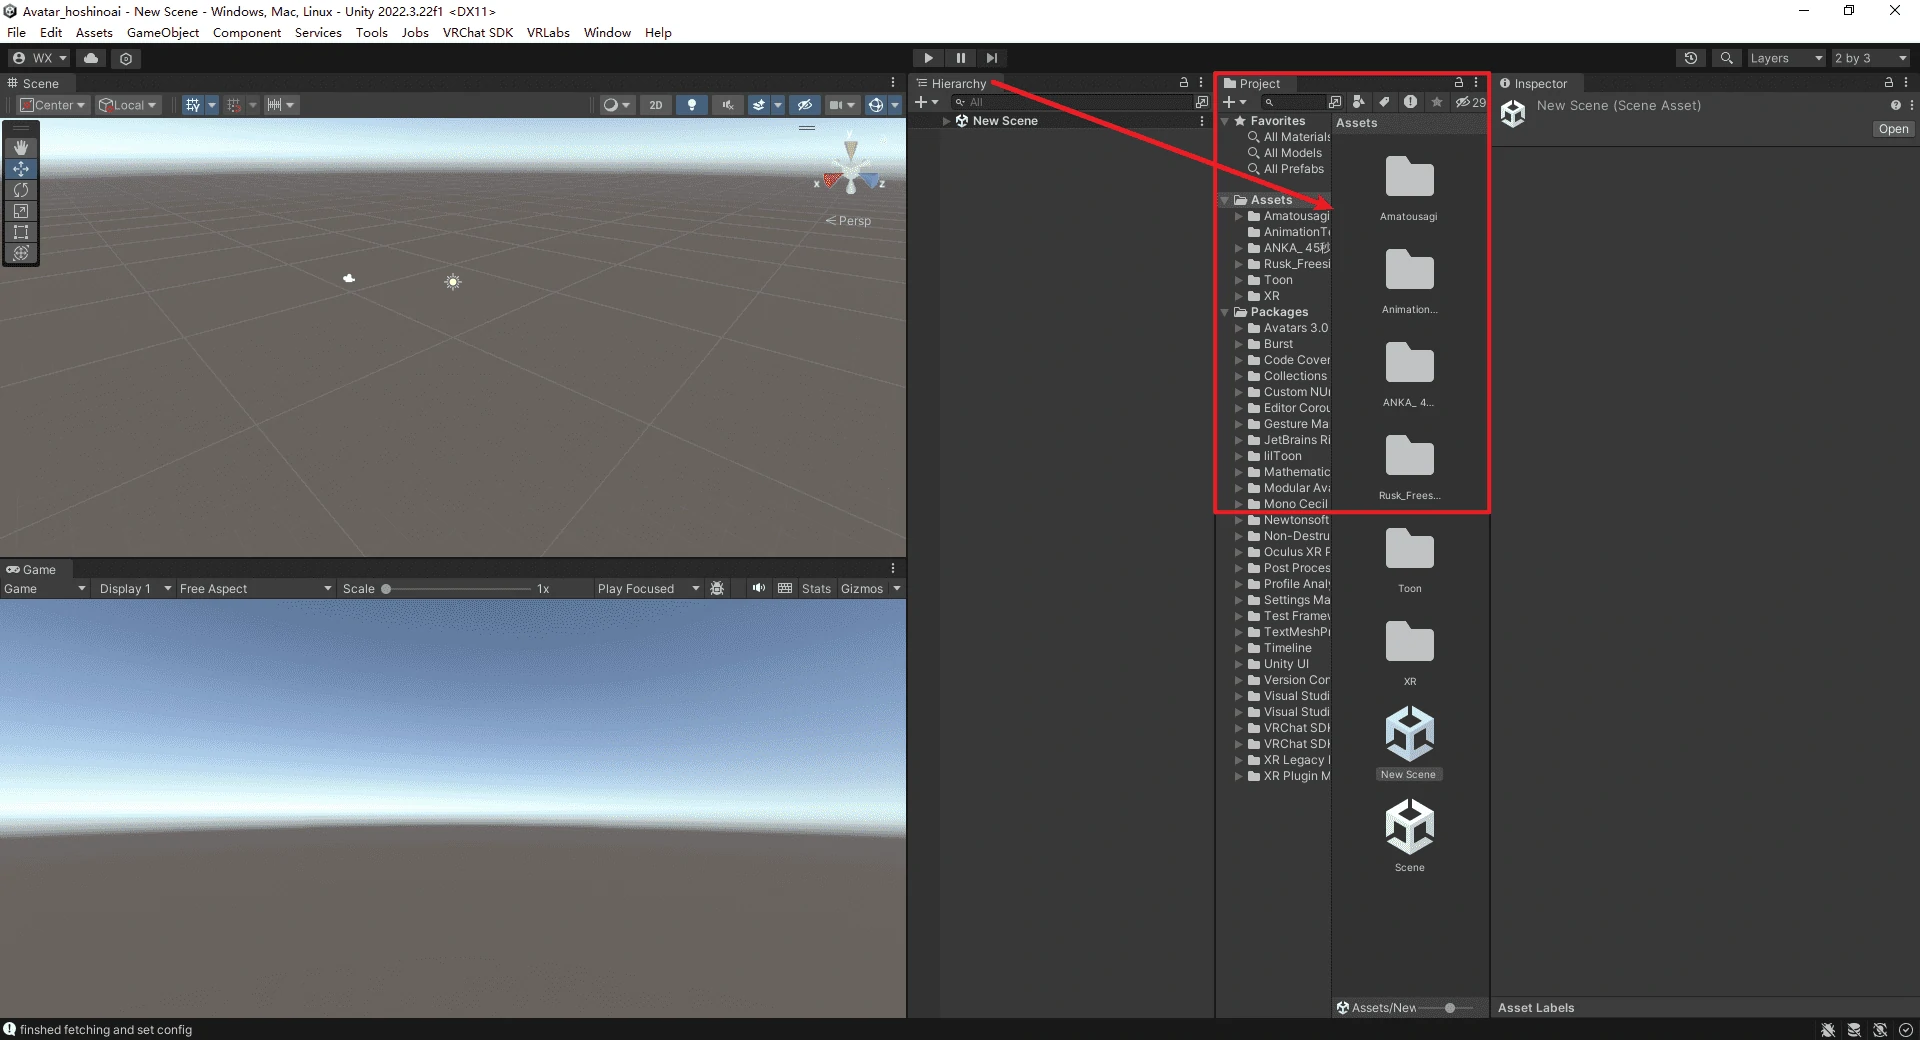The height and width of the screenshot is (1040, 1920).
Task: Adjust the Game view Scale slider
Action: pos(387,589)
